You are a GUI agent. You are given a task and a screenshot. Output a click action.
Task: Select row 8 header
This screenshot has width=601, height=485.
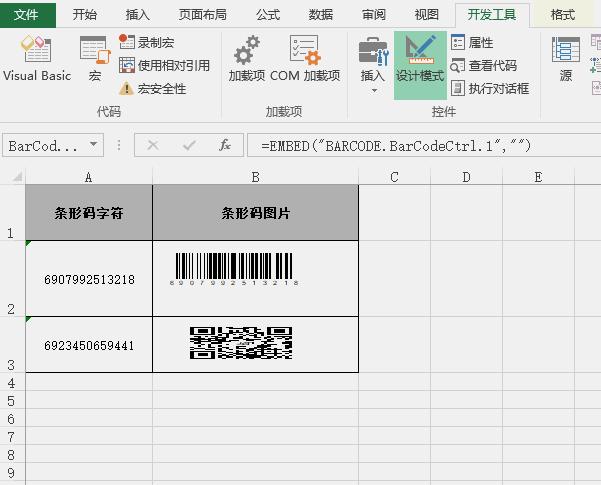pos(12,455)
